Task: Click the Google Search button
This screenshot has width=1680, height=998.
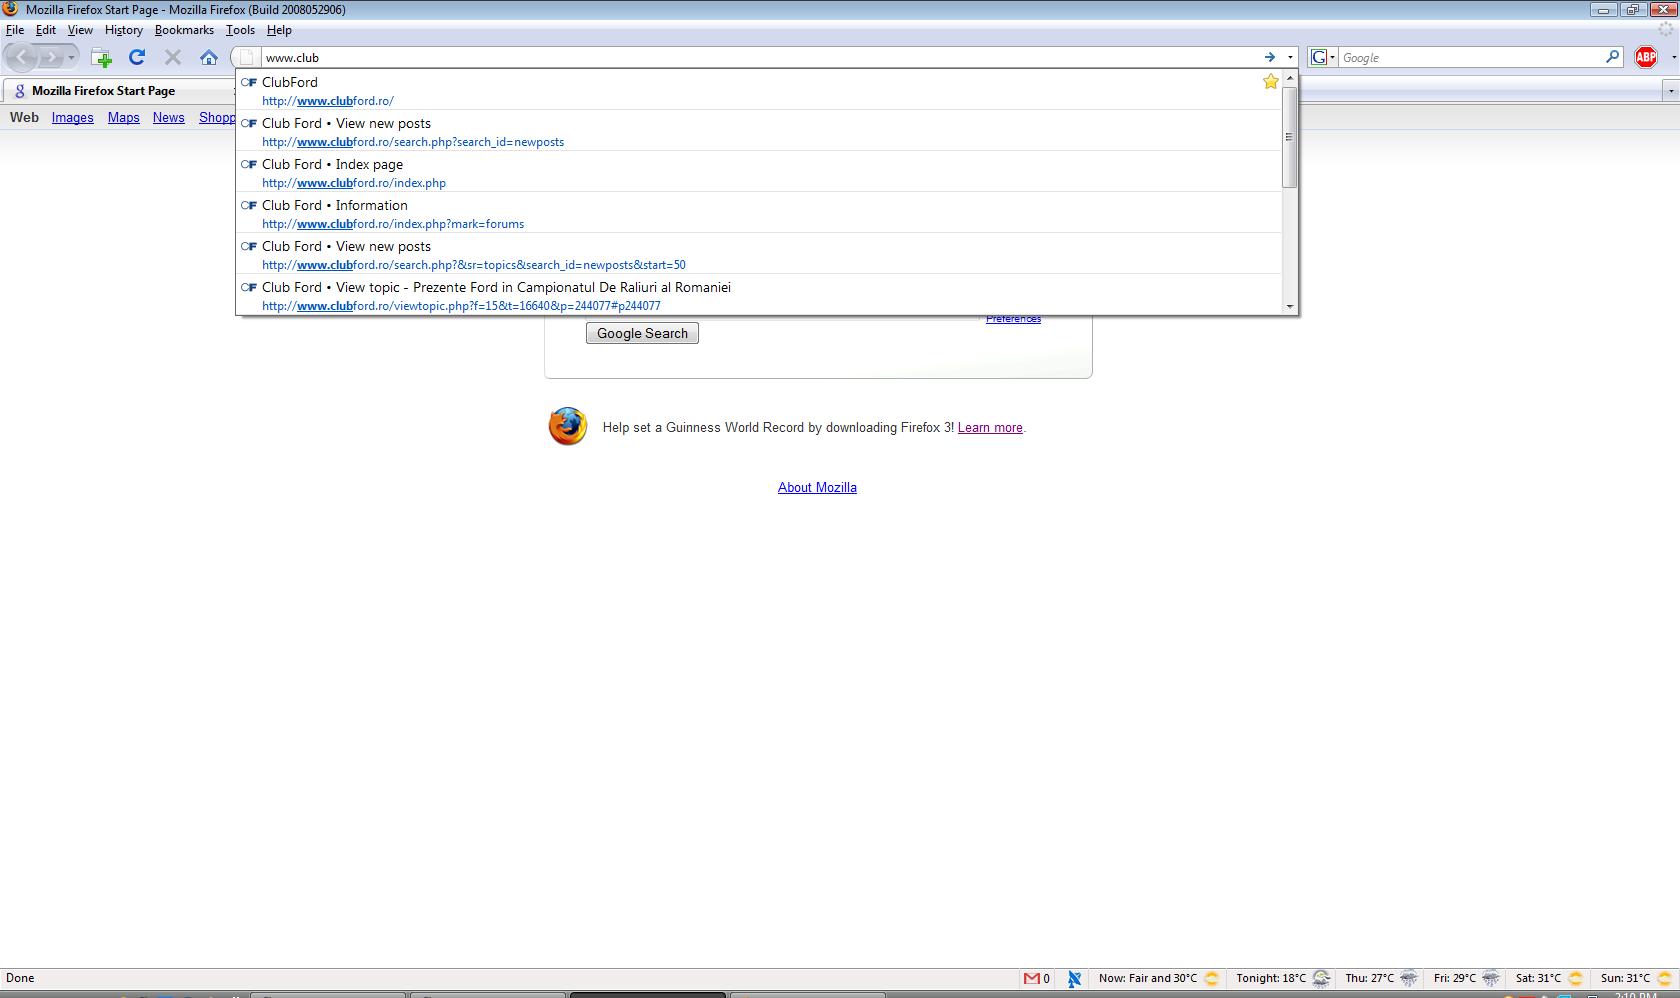Action: point(642,333)
